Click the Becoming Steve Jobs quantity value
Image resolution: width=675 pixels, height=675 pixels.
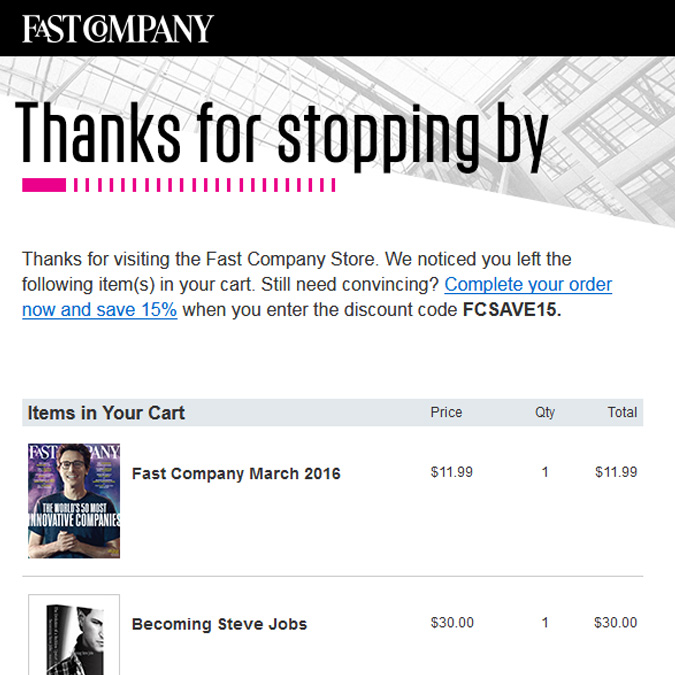tap(545, 623)
